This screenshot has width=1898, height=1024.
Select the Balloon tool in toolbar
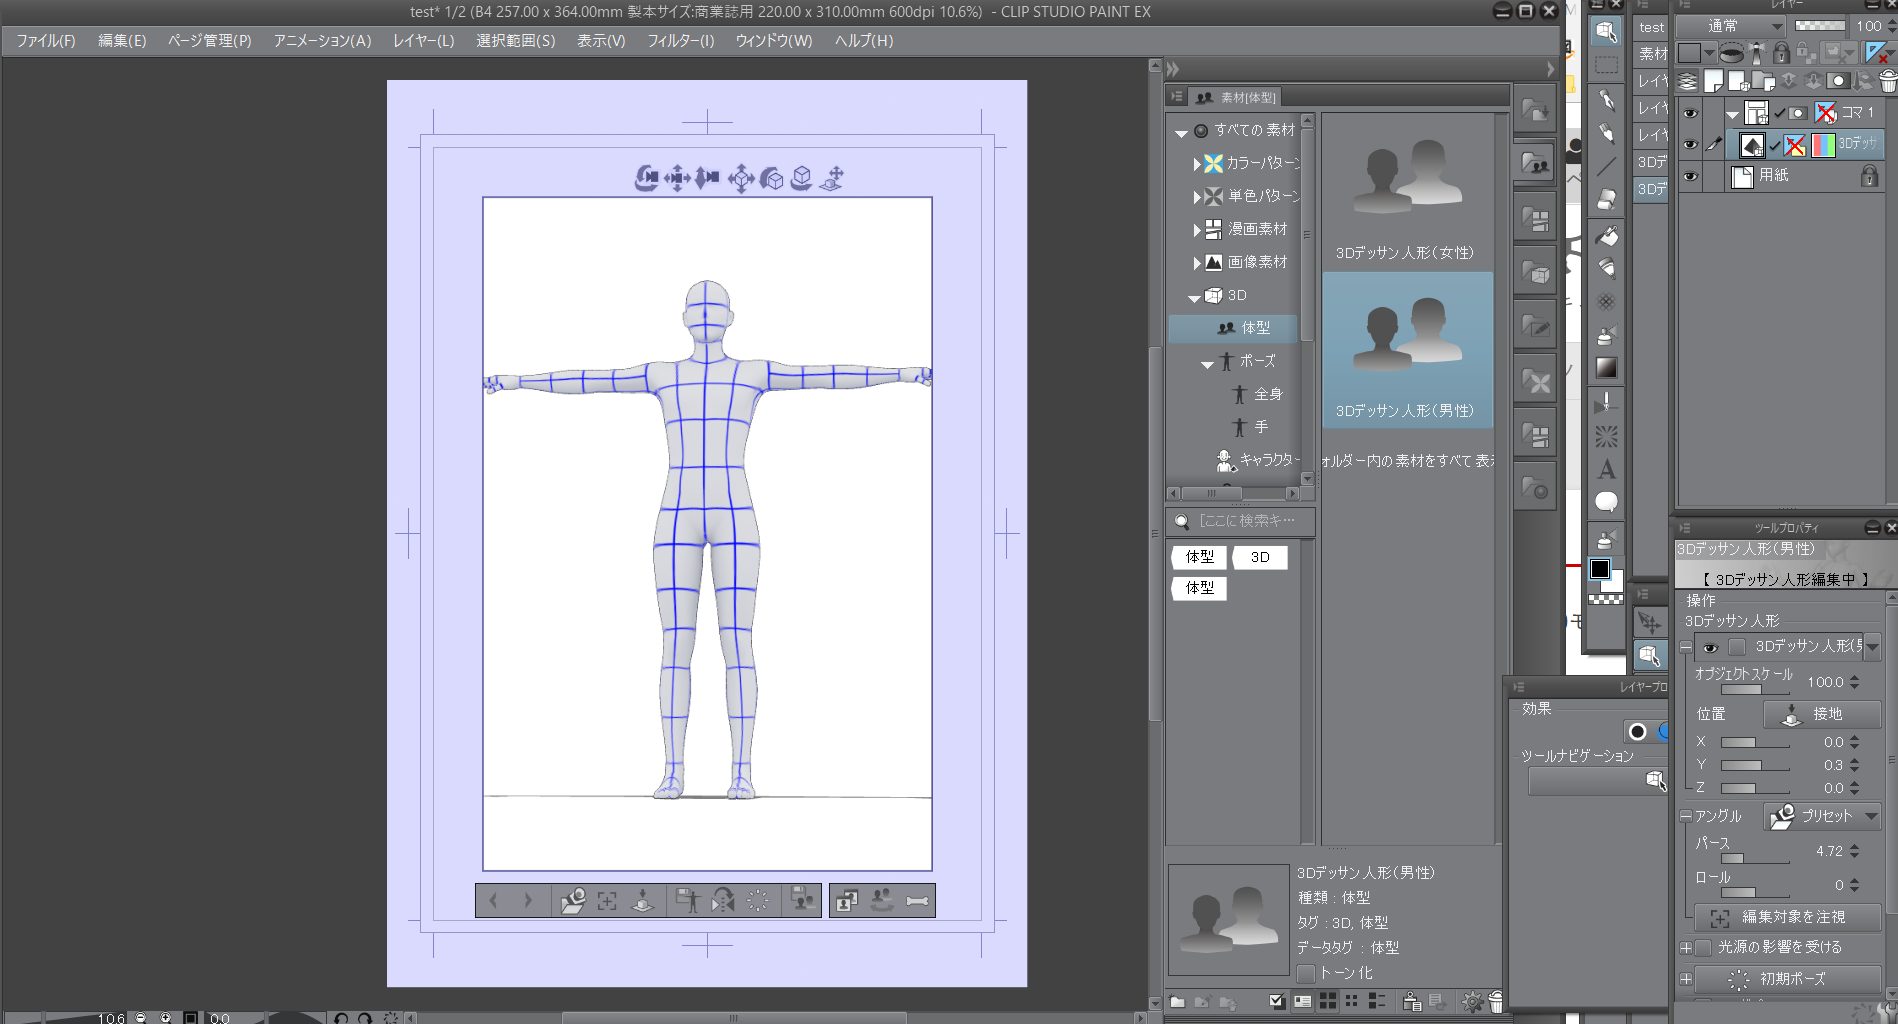click(x=1606, y=502)
